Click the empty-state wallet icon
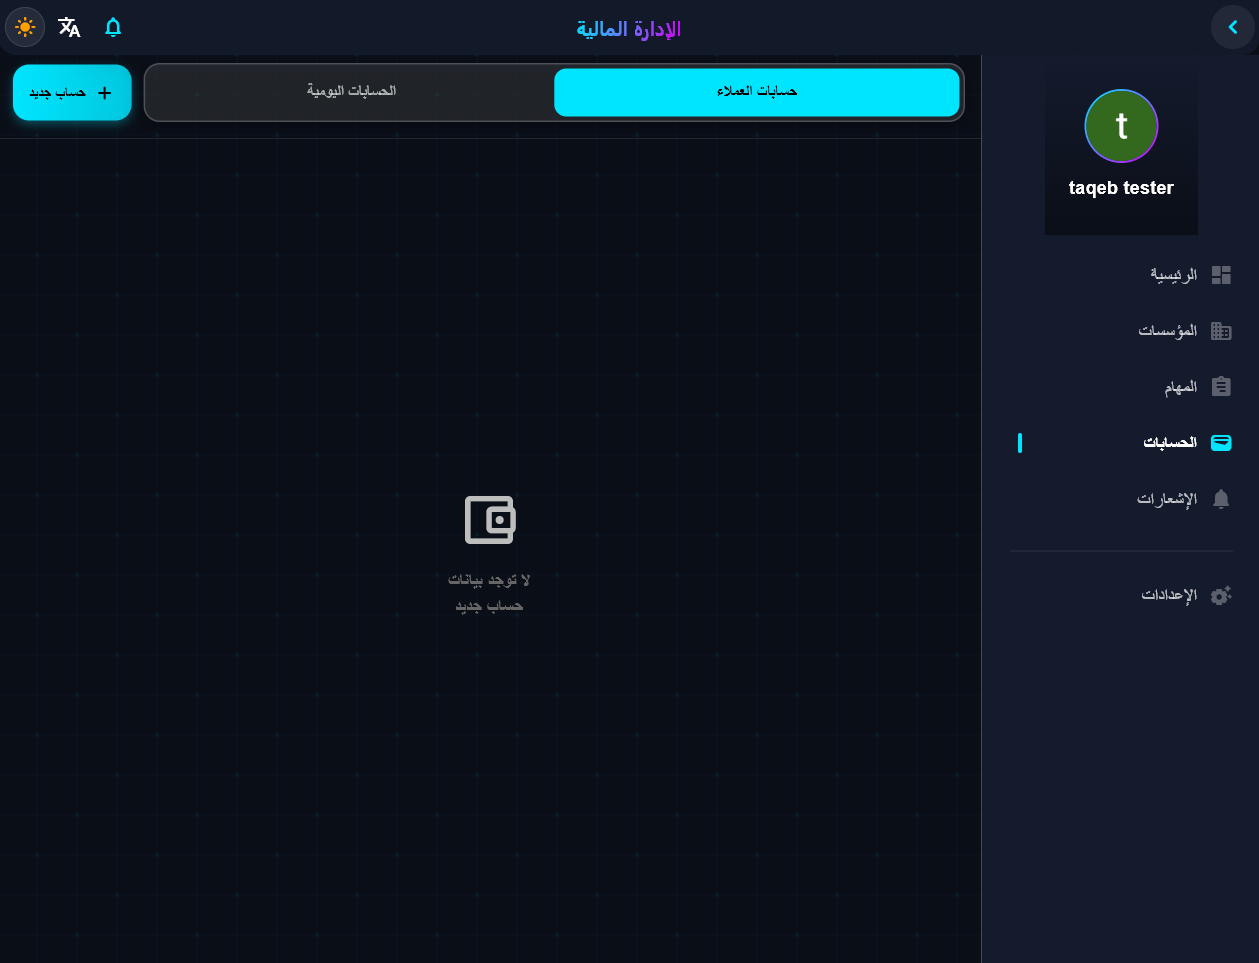The image size is (1259, 963). [490, 520]
